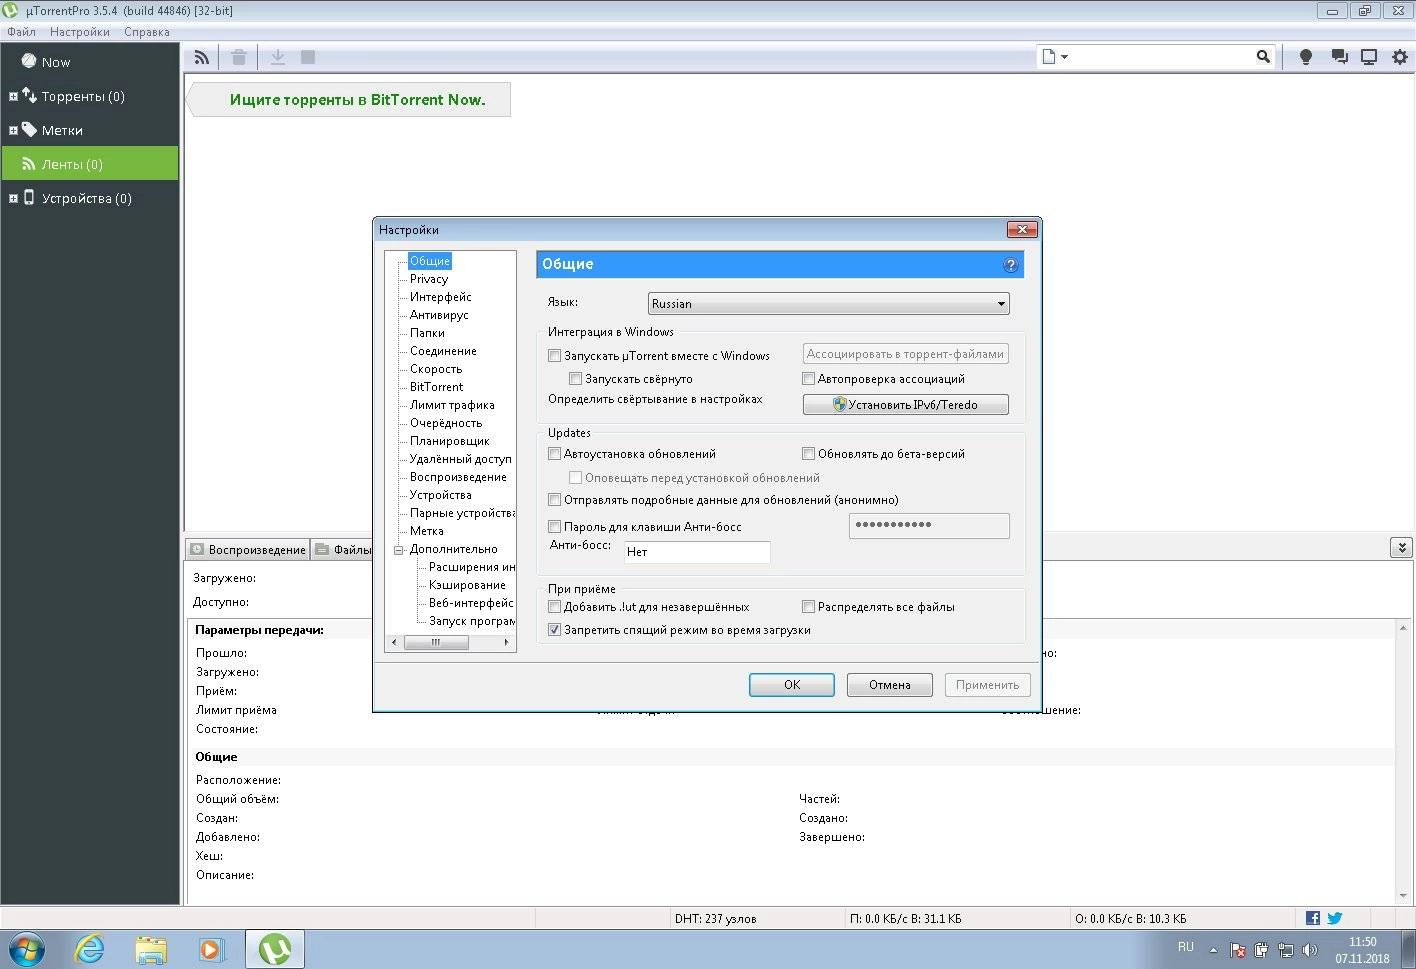Click settings tree horizontal scrollbar thumb
1416x969 pixels.
click(x=436, y=642)
